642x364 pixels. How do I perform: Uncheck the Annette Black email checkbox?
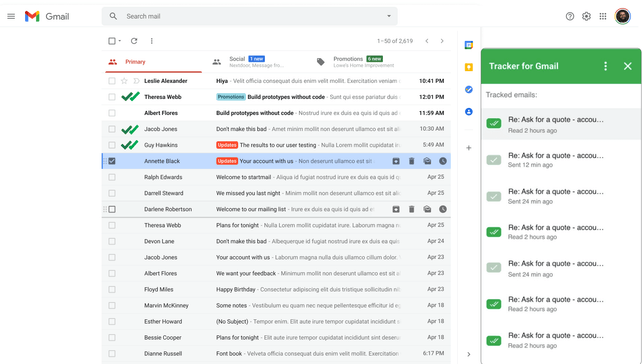112,161
